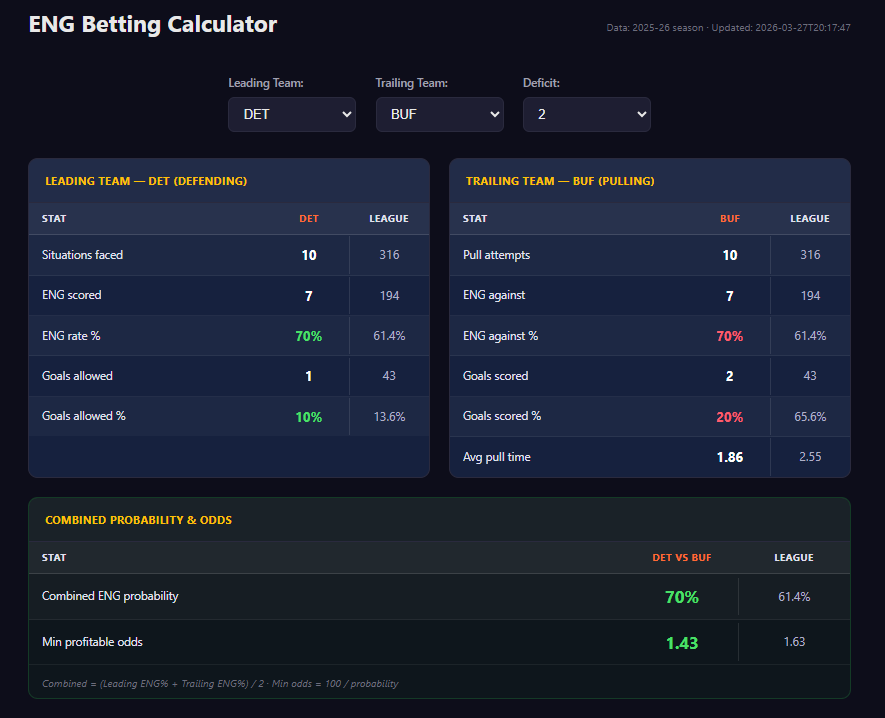Click the 'Goals allowed' row label
The height and width of the screenshot is (718, 885).
pos(77,376)
